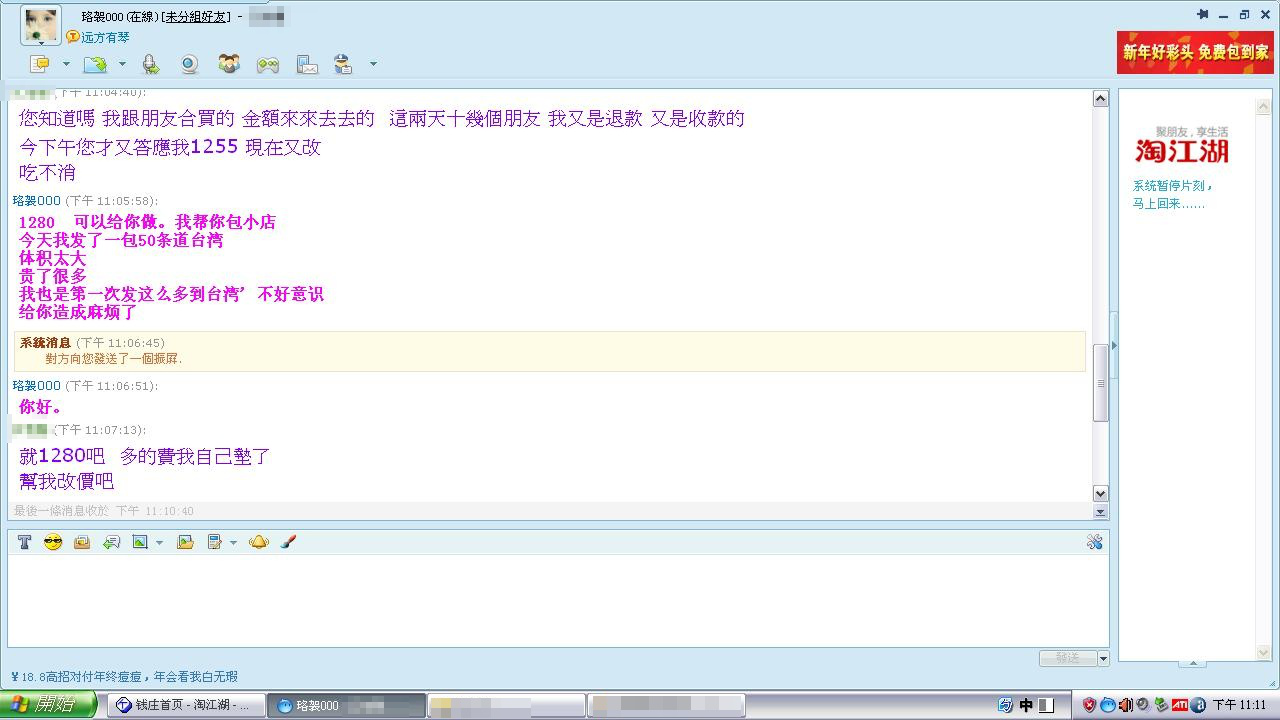Click the screenshot capture icon
The image size is (1280, 720).
(185, 542)
